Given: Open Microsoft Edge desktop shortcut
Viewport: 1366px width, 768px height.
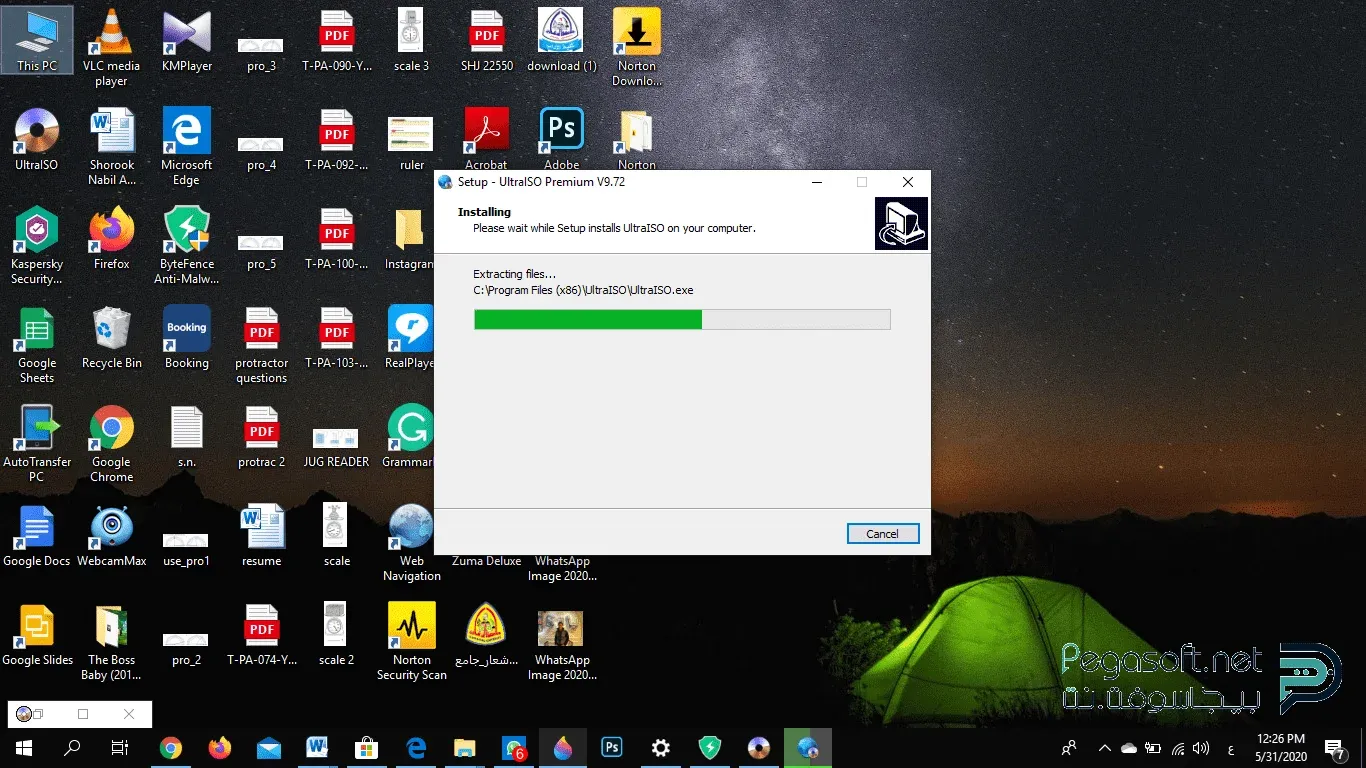Looking at the screenshot, I should coord(187,147).
